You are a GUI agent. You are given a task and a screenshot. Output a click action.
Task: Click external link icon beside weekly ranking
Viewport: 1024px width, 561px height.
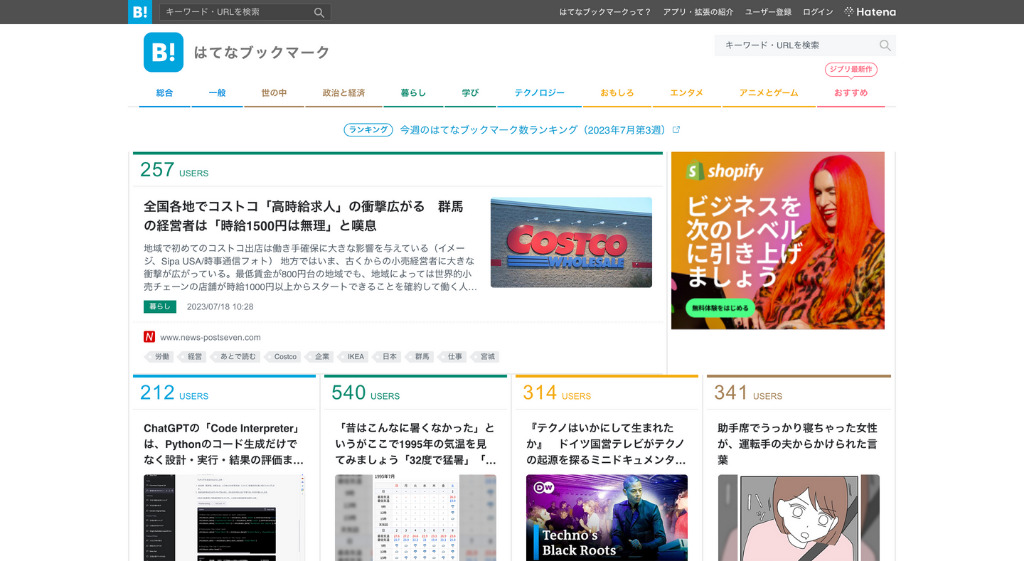[676, 130]
